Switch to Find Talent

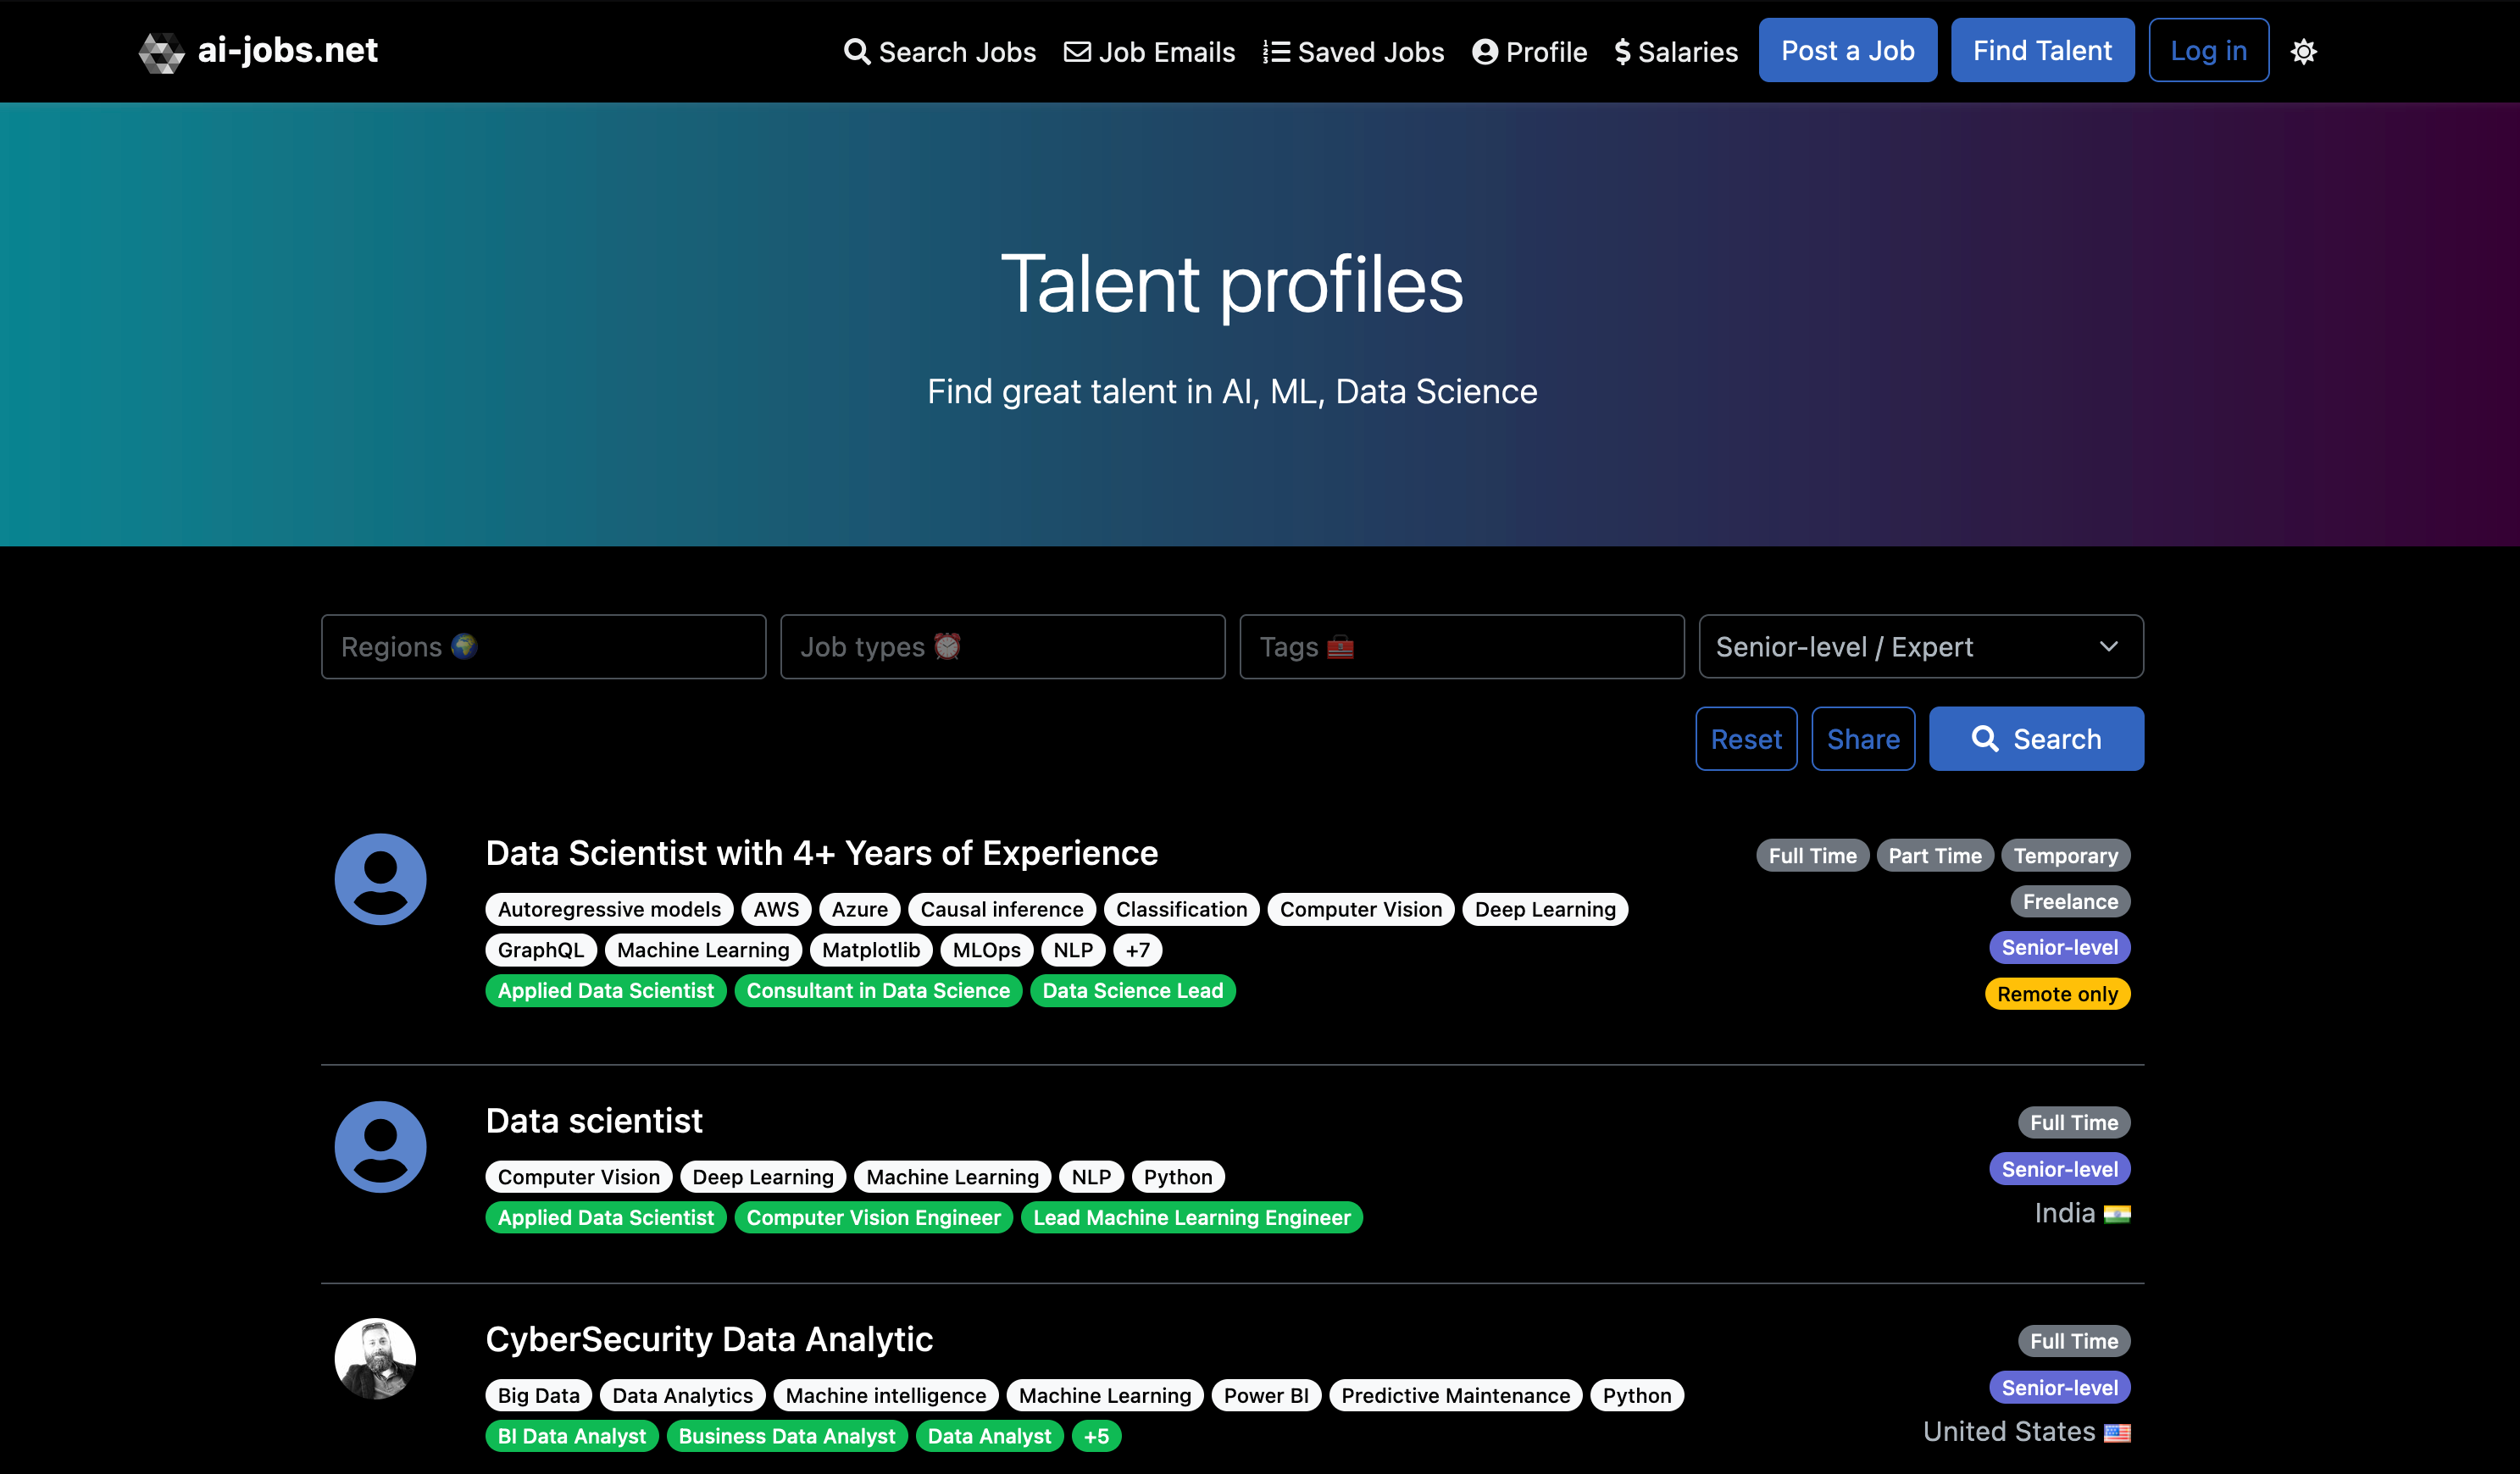2042,50
